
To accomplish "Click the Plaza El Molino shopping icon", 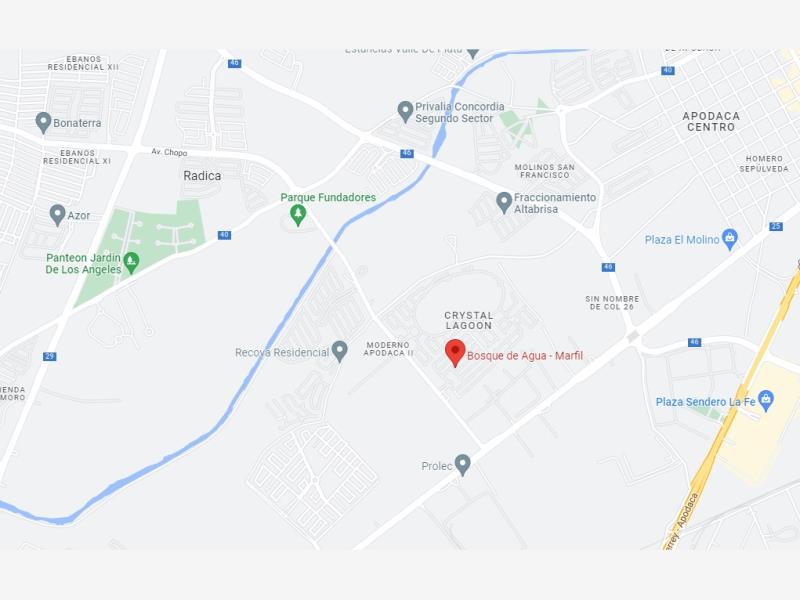I will click(x=730, y=239).
